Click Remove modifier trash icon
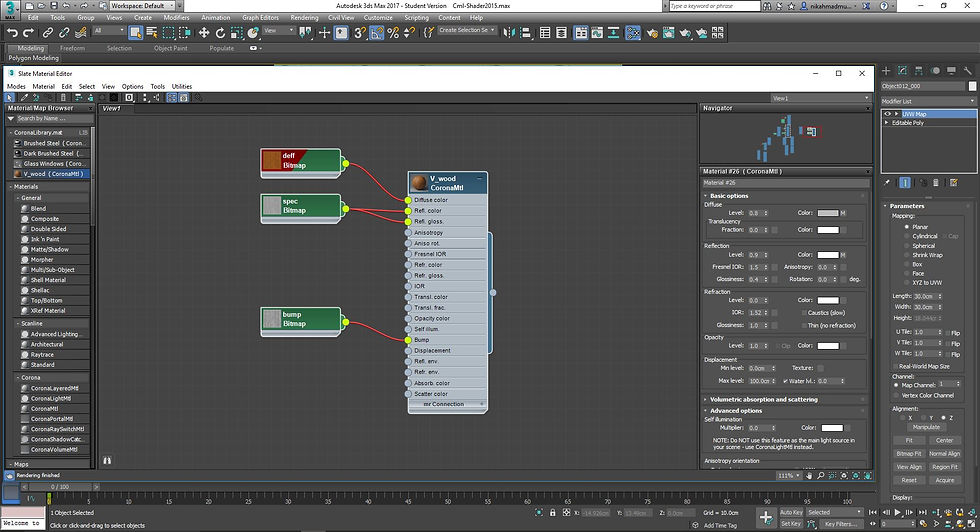 click(x=936, y=183)
